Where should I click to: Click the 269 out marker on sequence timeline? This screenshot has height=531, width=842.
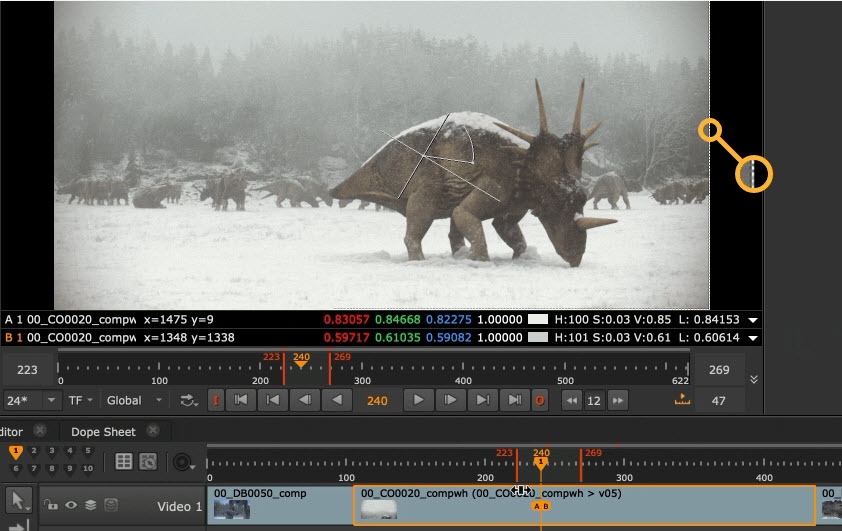point(580,465)
